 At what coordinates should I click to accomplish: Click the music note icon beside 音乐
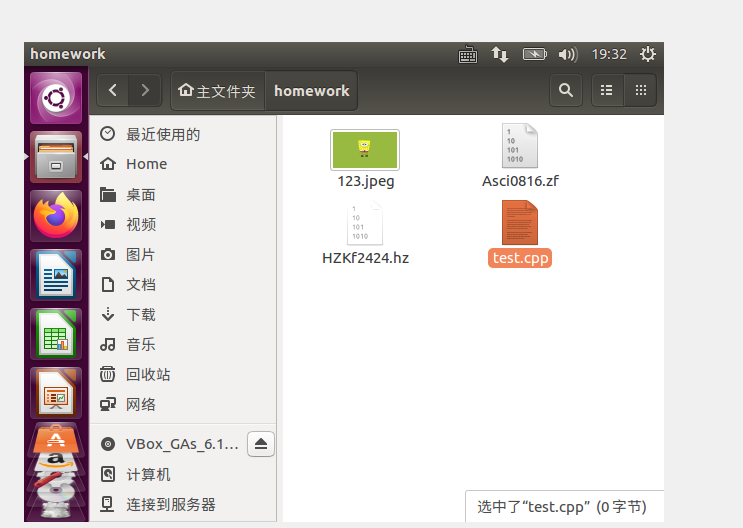tap(108, 344)
